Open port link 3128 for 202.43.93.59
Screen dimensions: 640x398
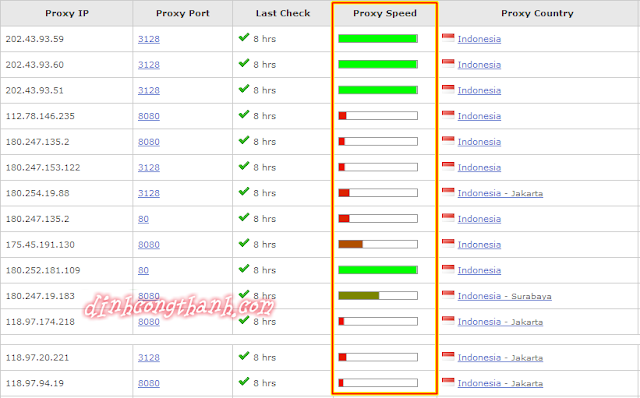pyautogui.click(x=149, y=39)
